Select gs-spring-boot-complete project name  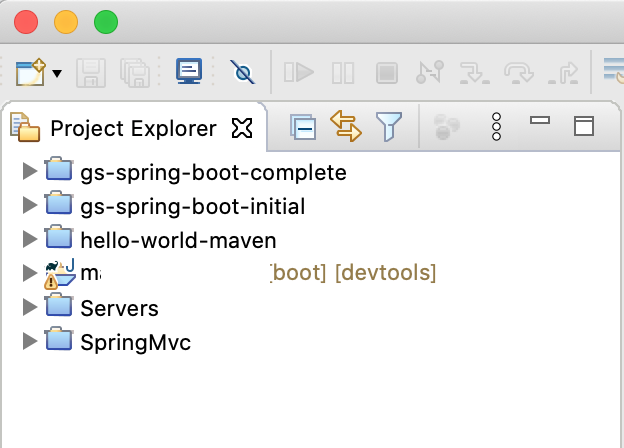click(x=213, y=173)
